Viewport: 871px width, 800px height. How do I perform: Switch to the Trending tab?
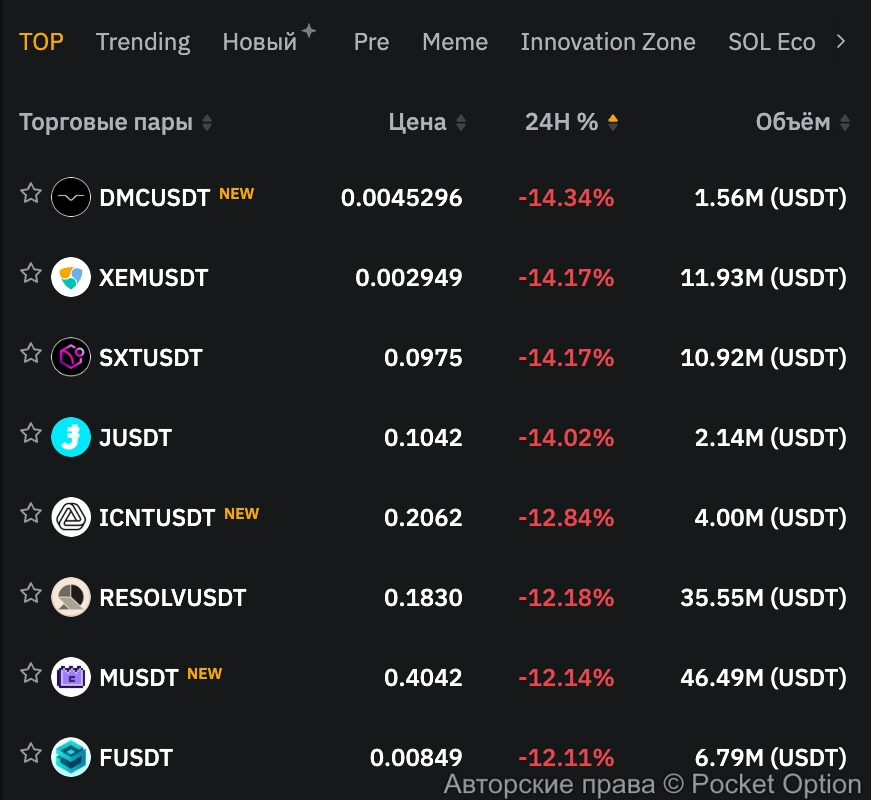tap(143, 42)
